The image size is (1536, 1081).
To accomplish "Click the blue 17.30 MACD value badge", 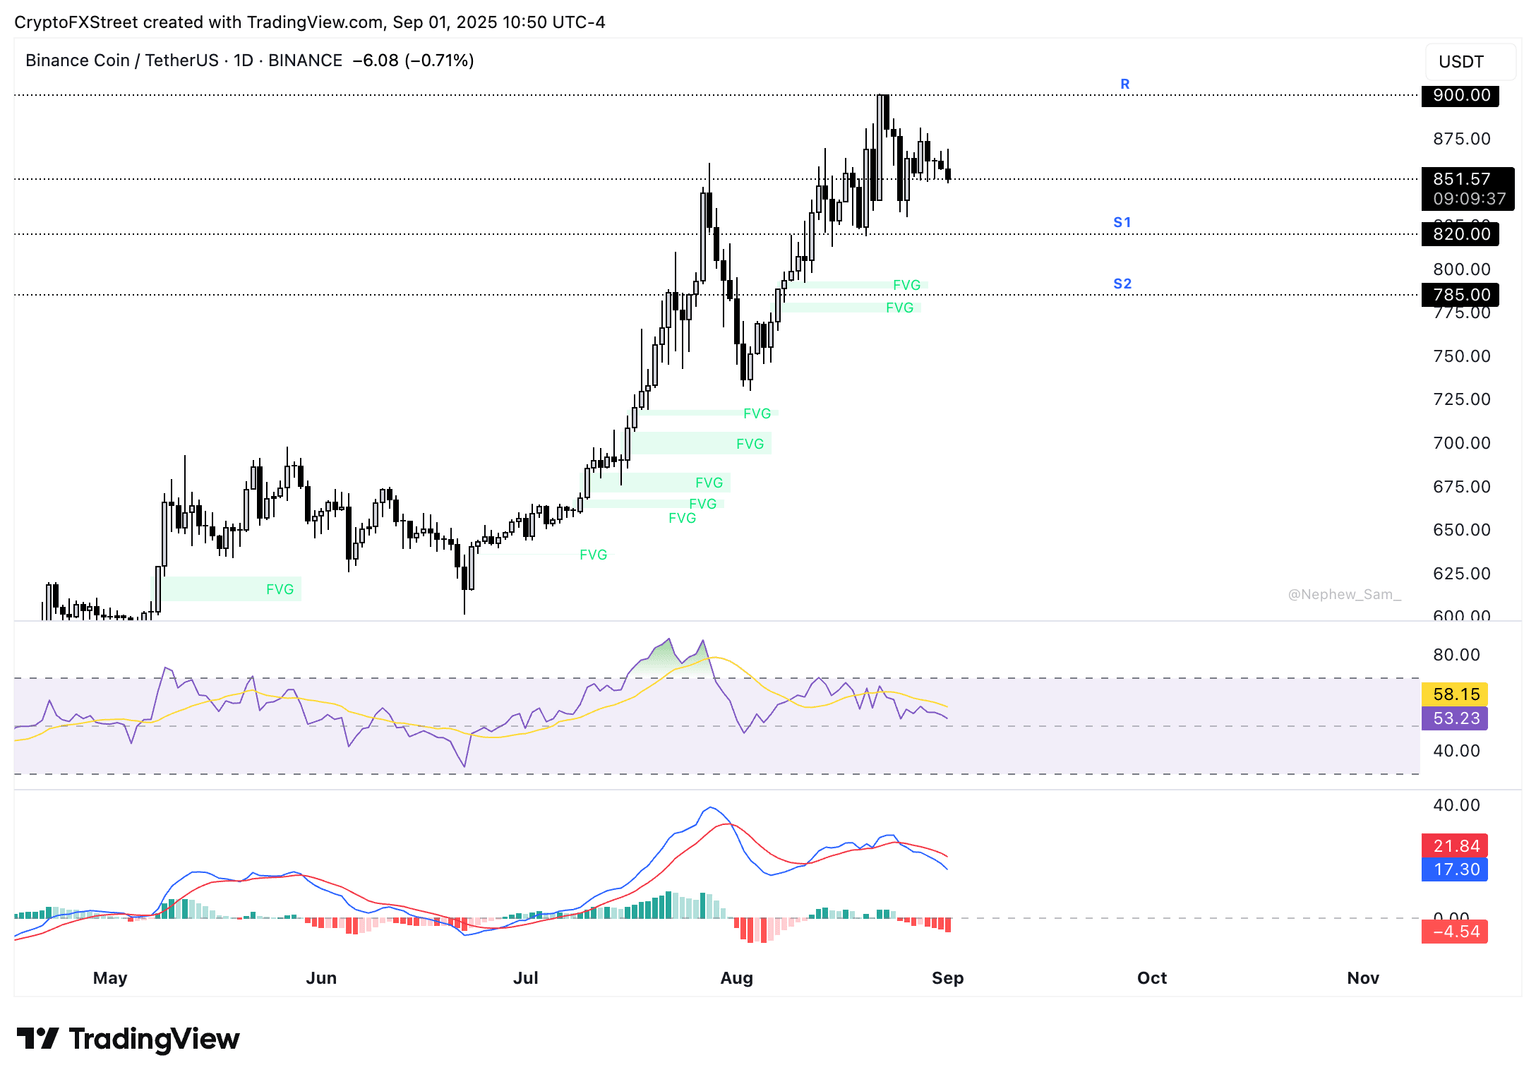I will coord(1455,869).
